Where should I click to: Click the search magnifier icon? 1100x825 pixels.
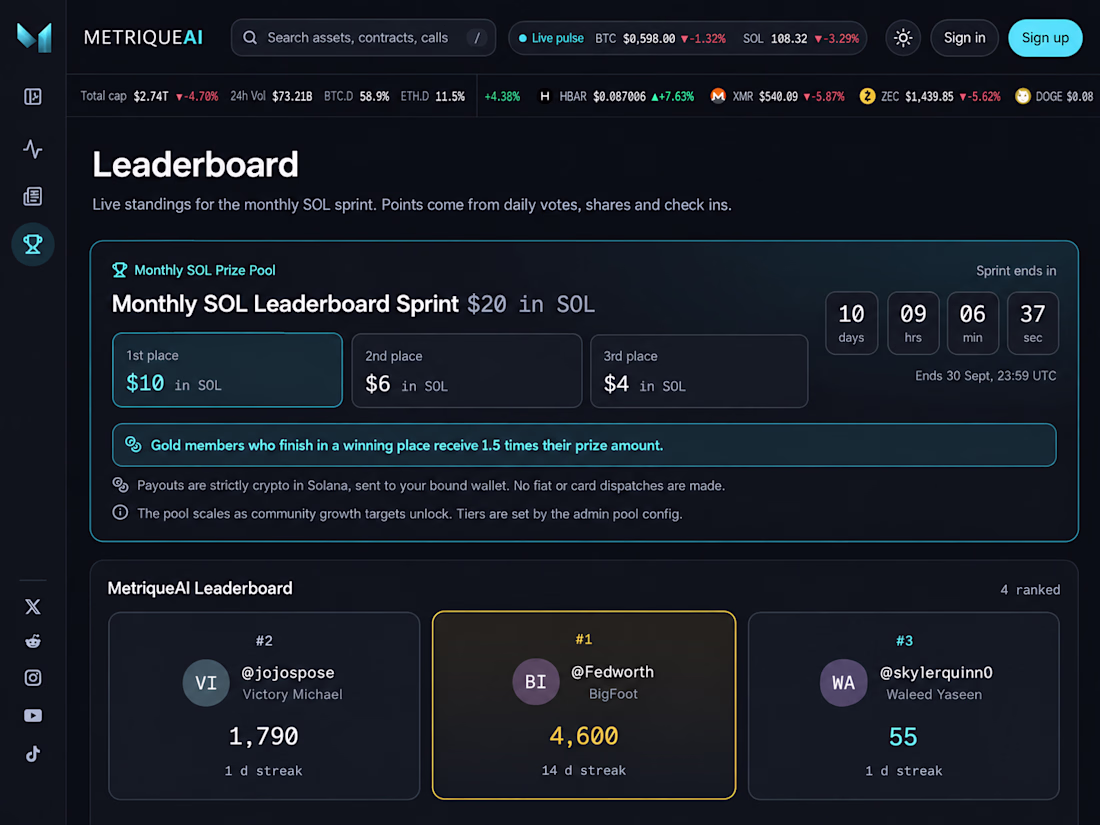250,38
